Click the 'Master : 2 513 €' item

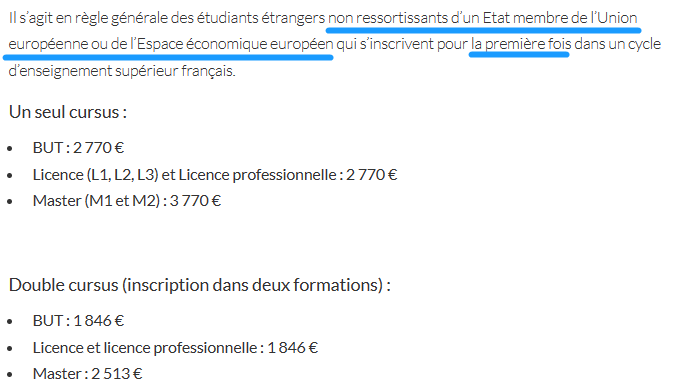(87, 374)
